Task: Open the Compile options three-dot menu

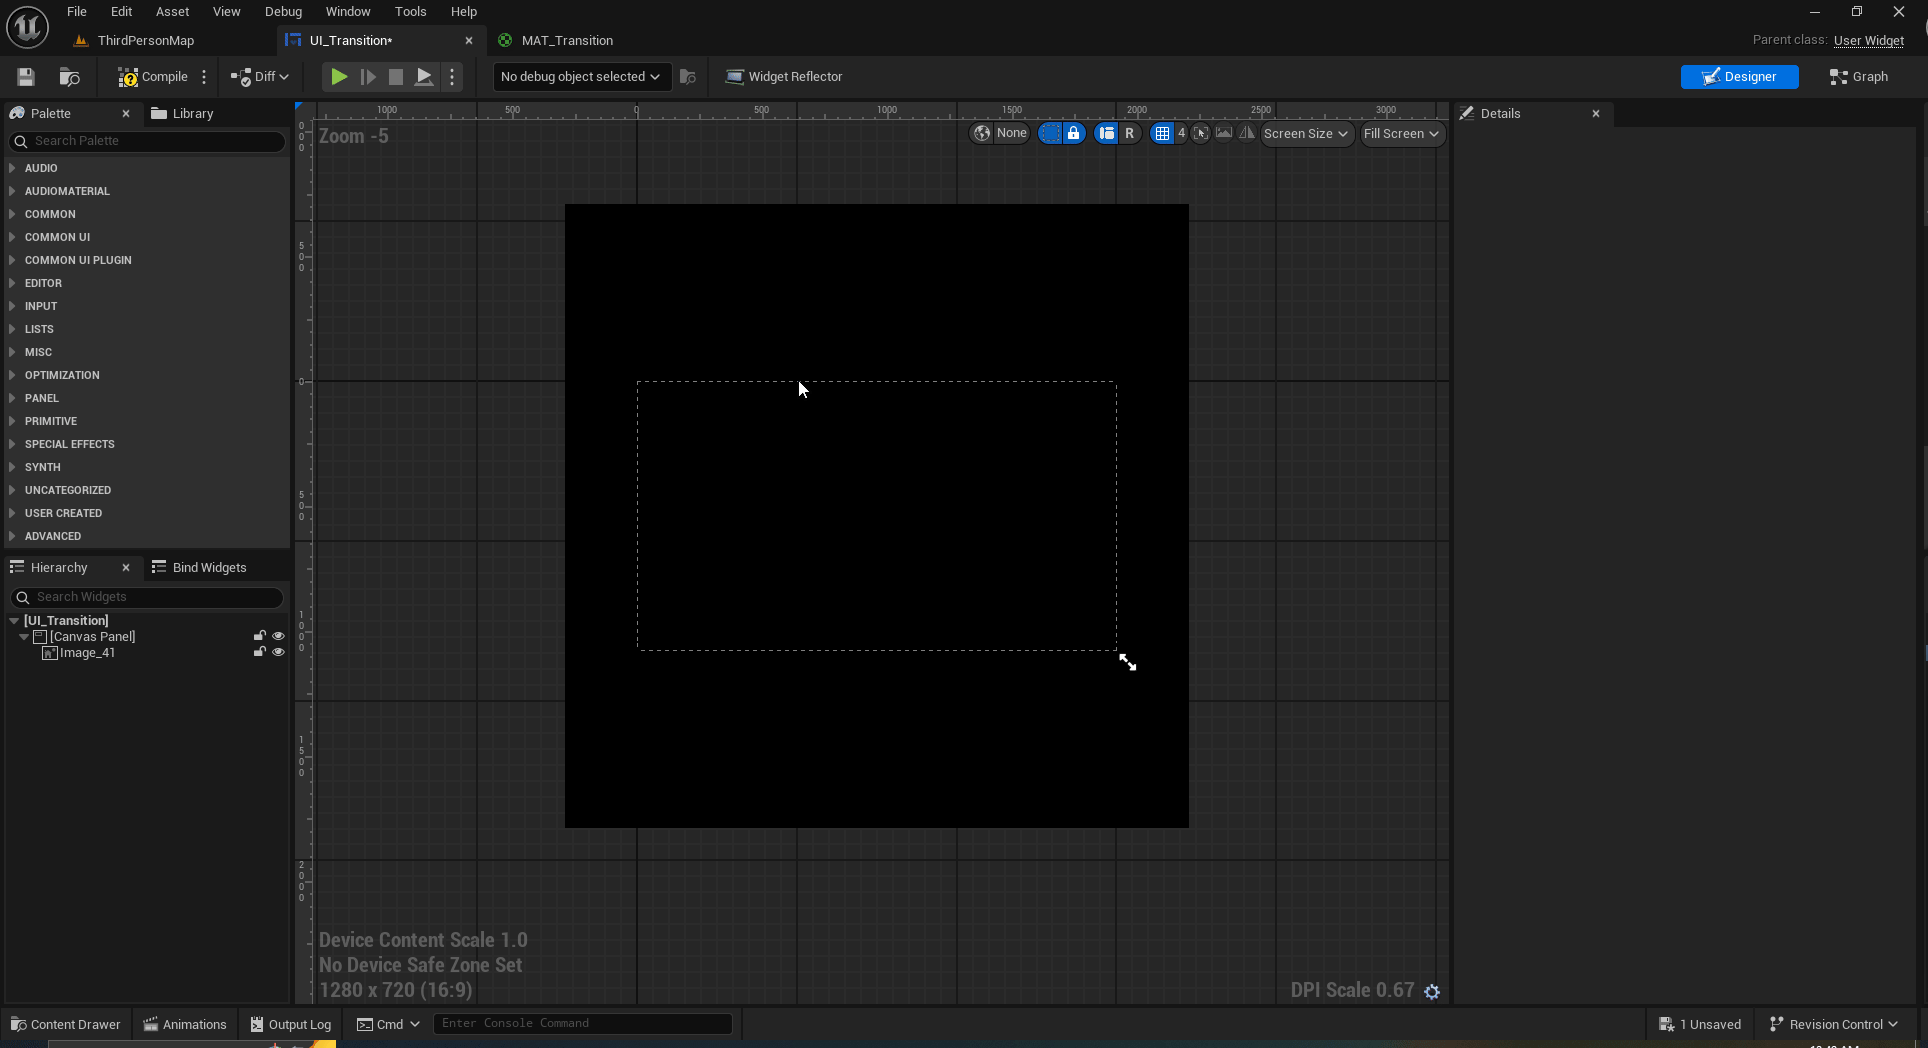Action: (x=204, y=77)
